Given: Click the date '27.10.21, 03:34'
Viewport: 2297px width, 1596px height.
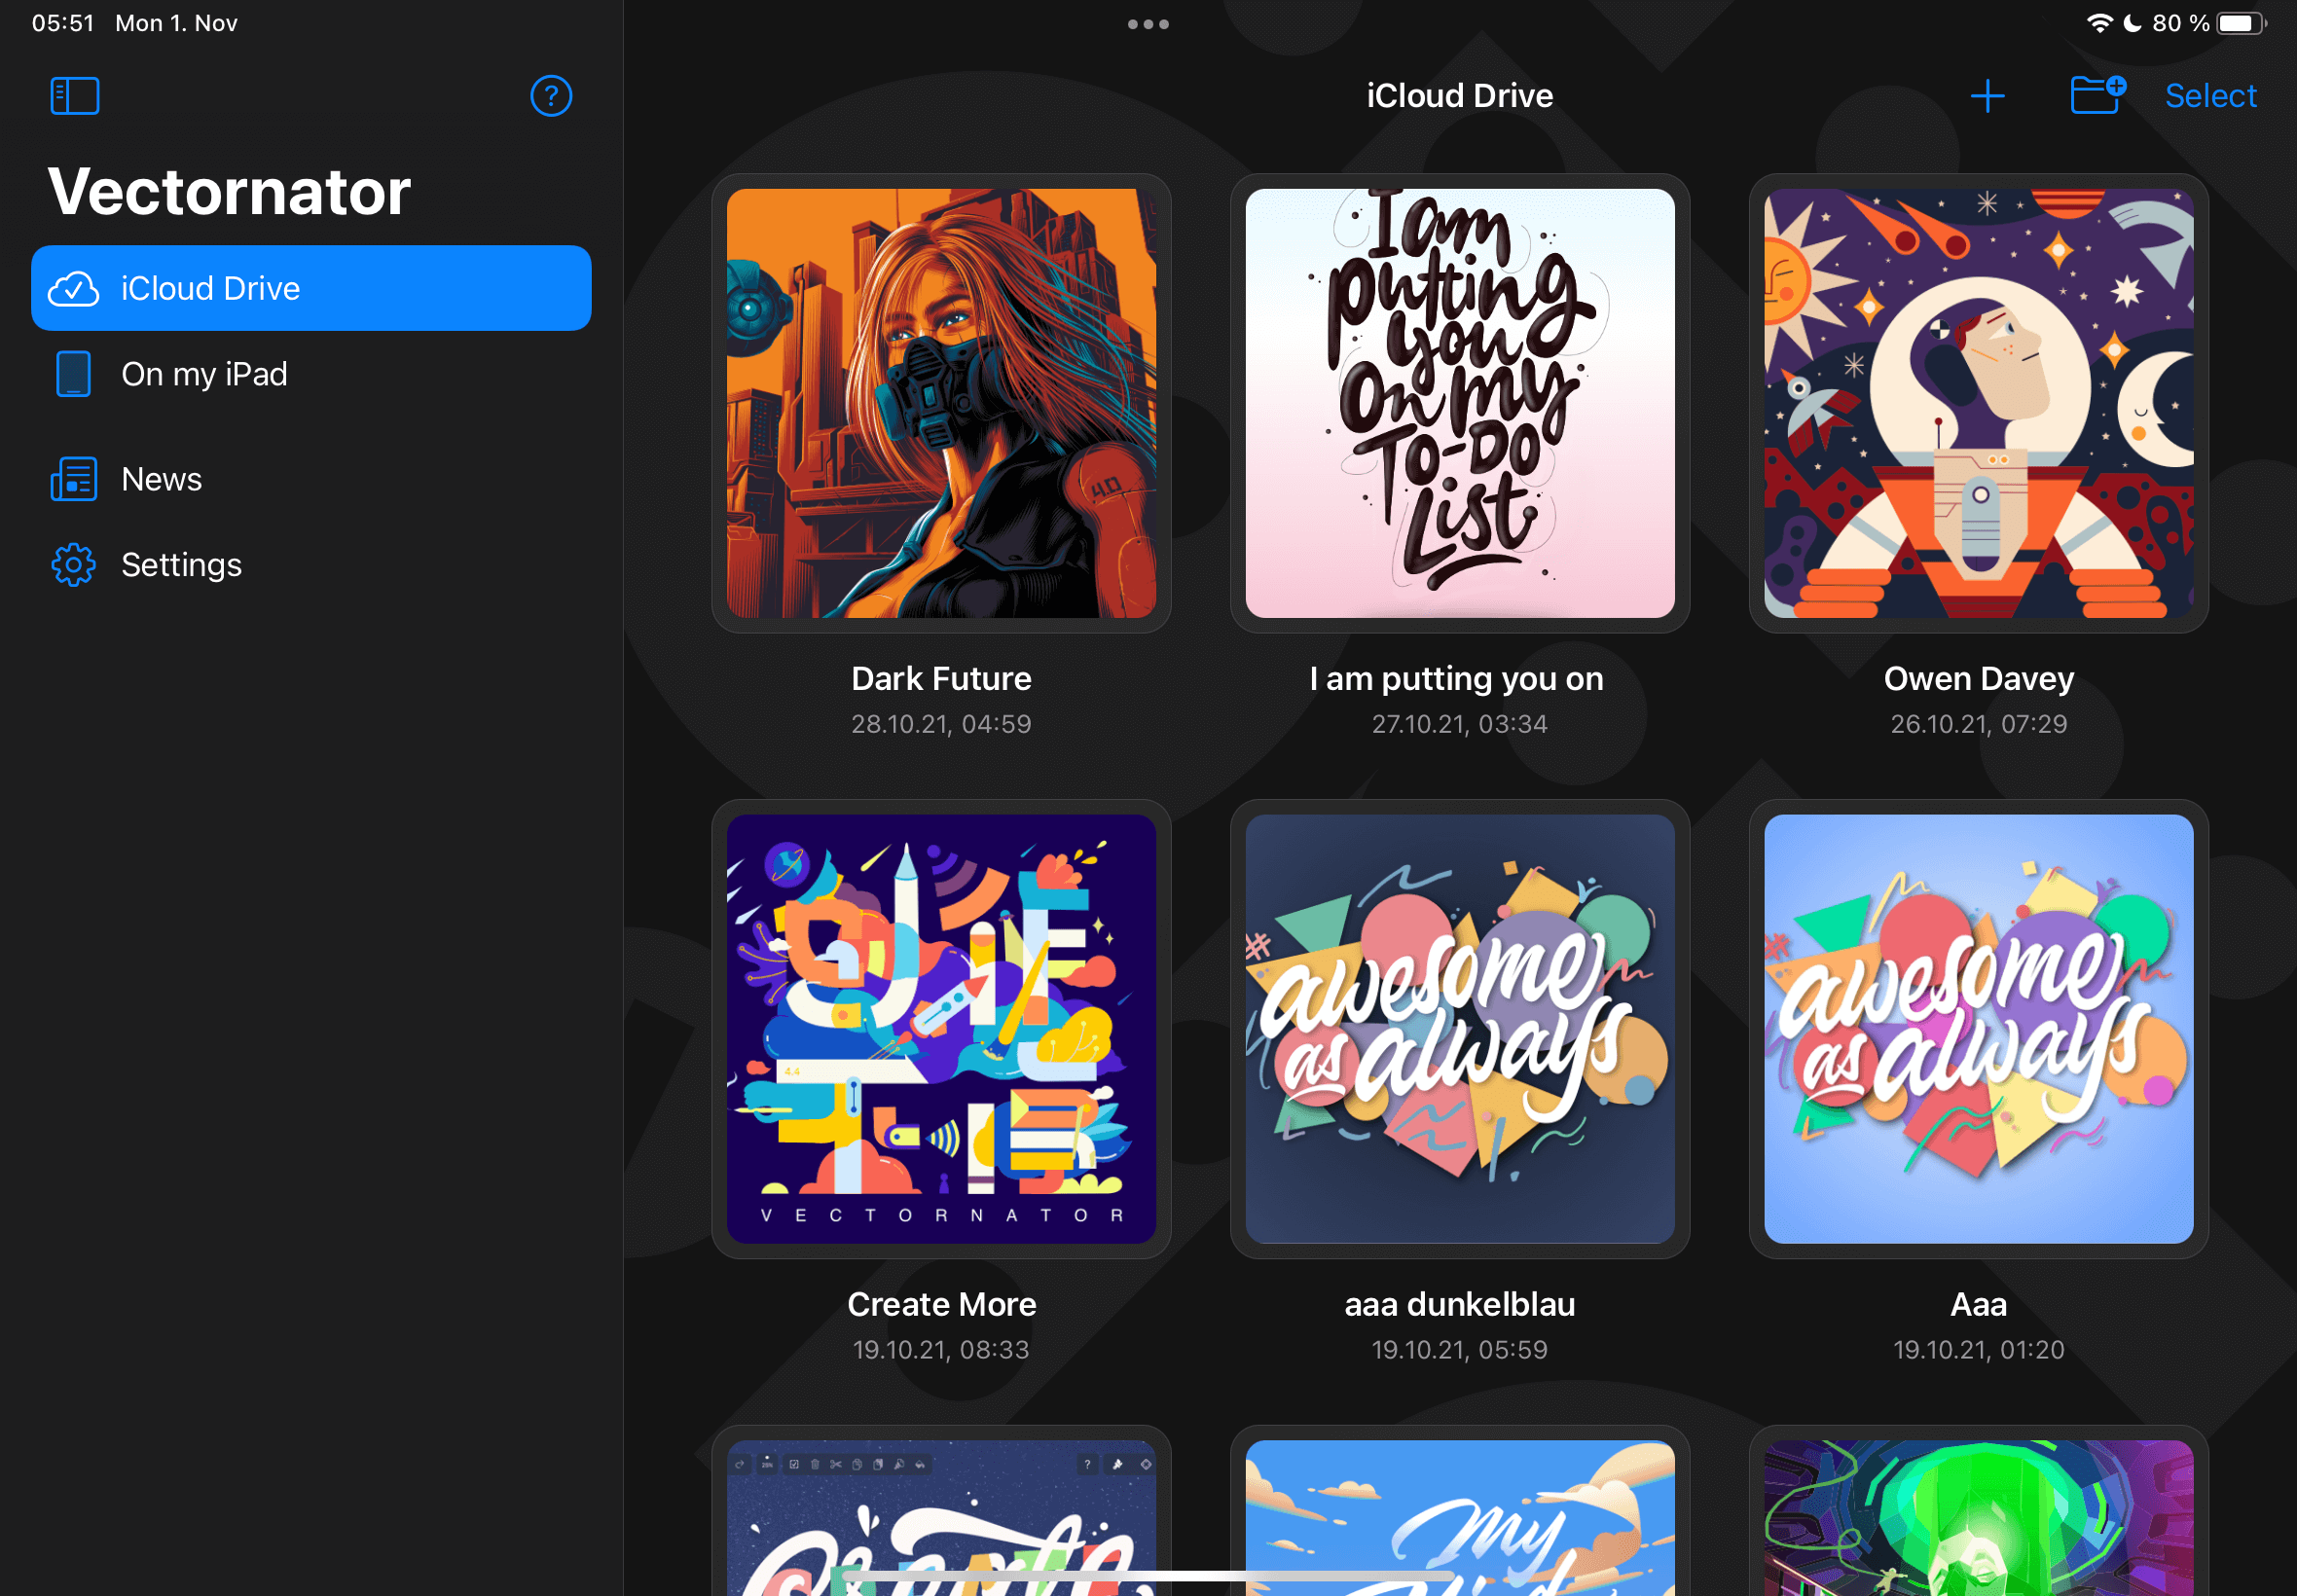Looking at the screenshot, I should 1459,724.
